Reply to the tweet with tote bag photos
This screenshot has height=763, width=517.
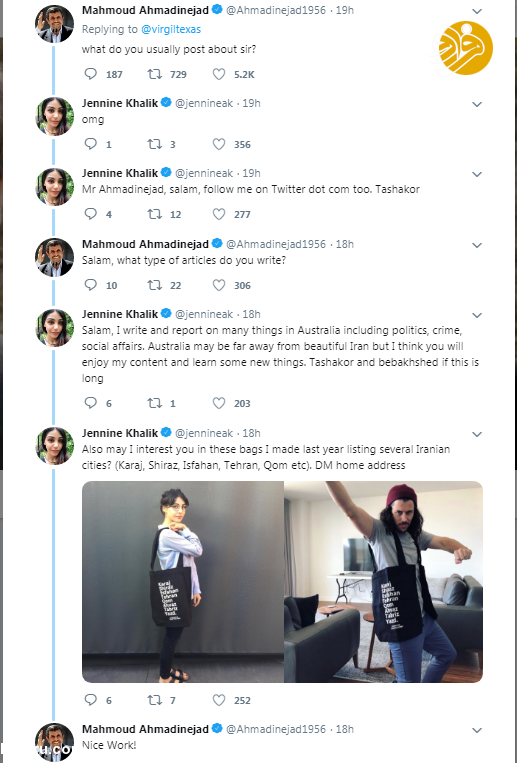coord(91,700)
